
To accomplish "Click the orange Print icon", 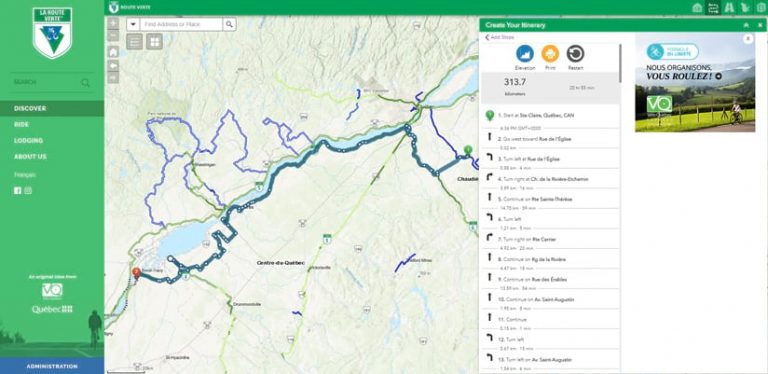I will (550, 53).
